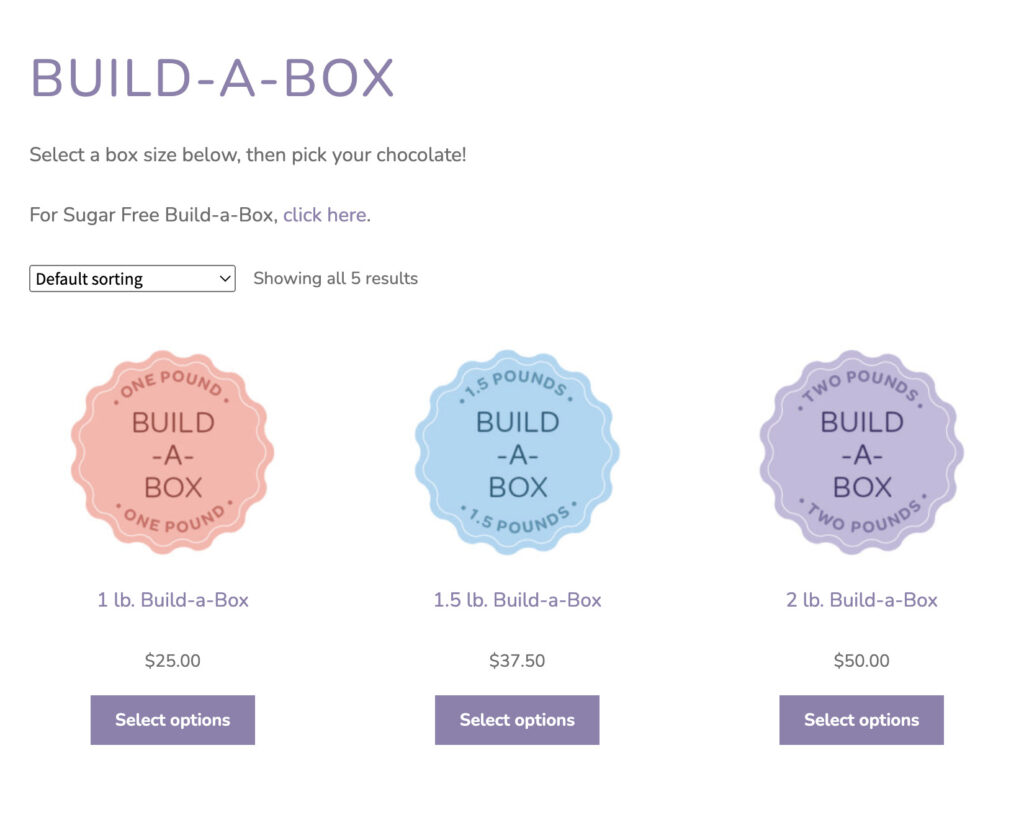The height and width of the screenshot is (815, 1024).
Task: Follow the Sugar Free 'click here' link
Action: point(324,215)
